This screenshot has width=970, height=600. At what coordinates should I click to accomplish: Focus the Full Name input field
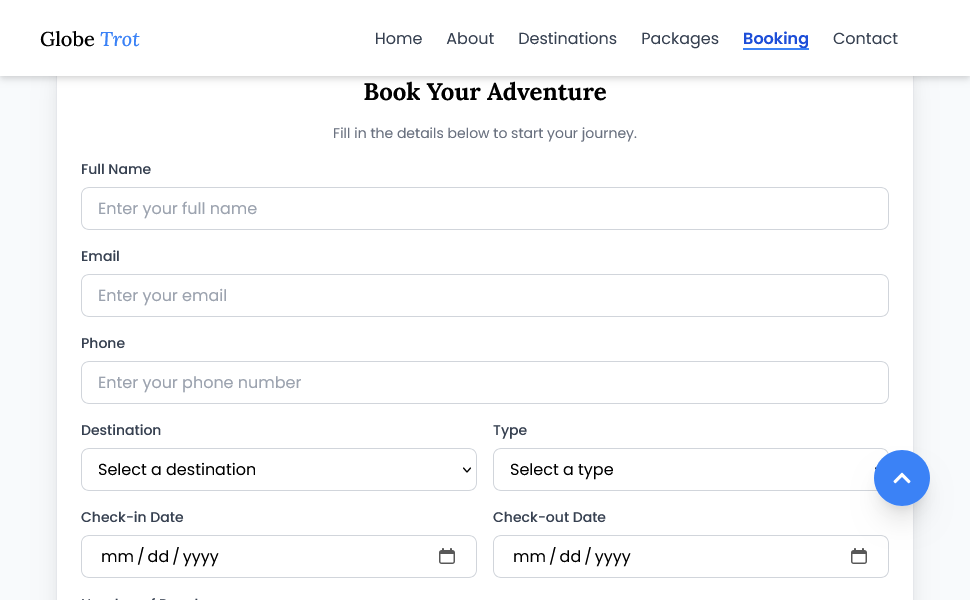coord(484,208)
